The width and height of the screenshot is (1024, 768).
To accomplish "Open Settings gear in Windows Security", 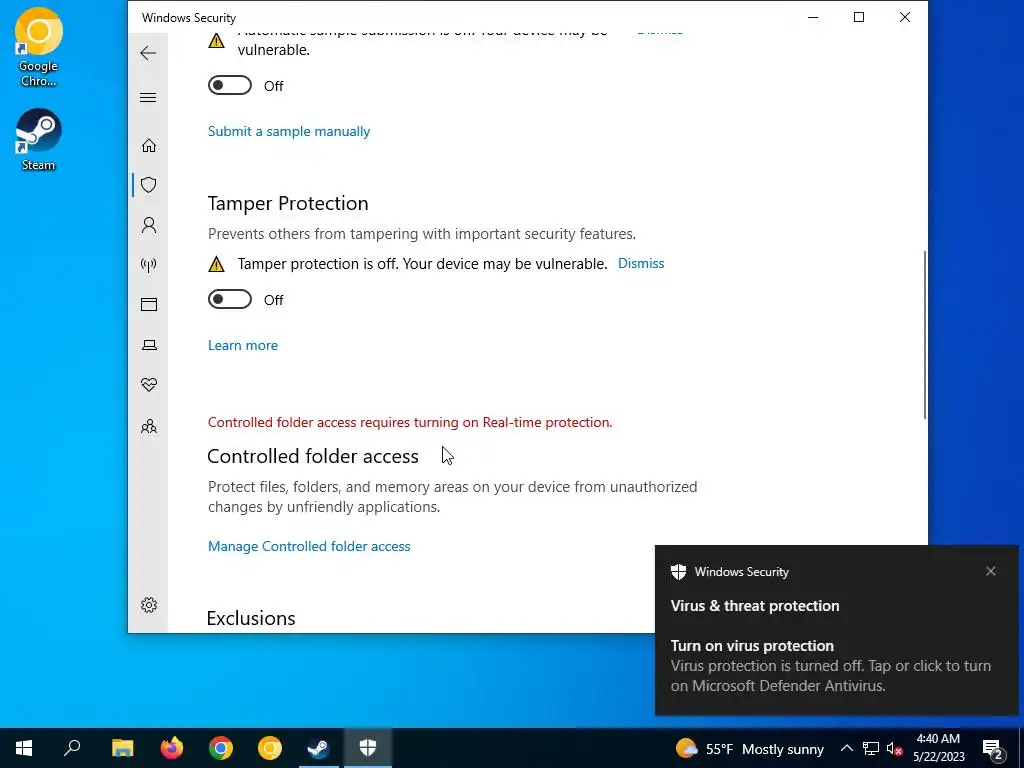I will coord(149,605).
